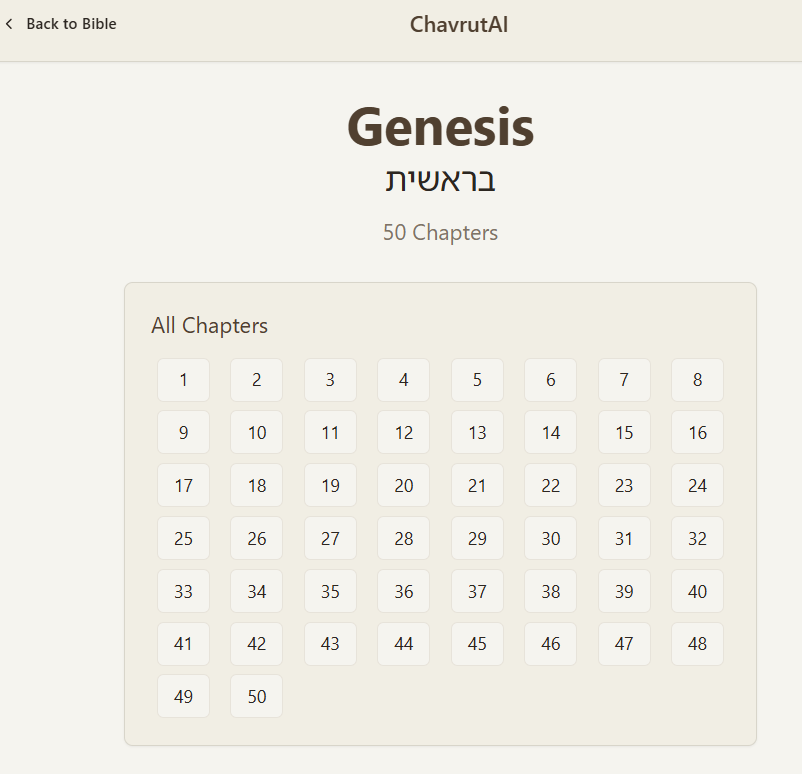Go to chapter 33

coord(183,591)
